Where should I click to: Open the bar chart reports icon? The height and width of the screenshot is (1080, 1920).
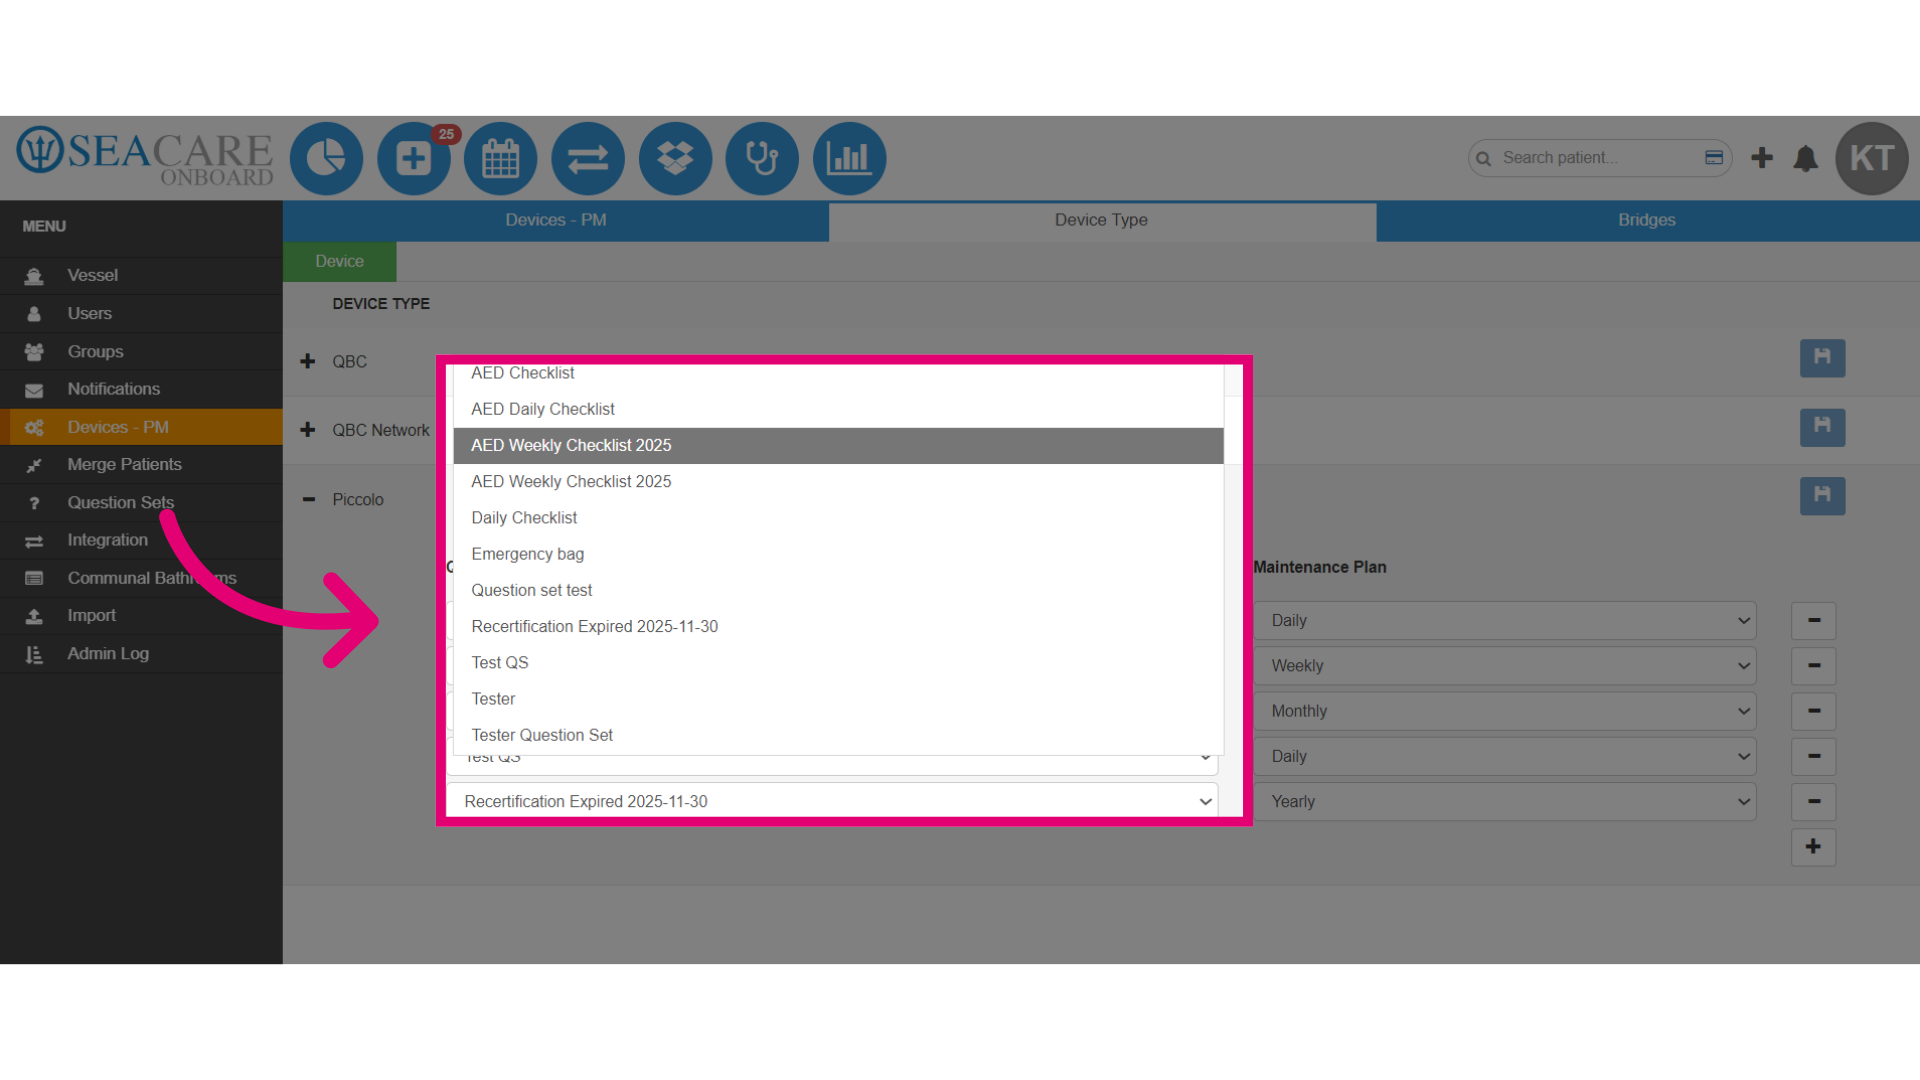pos(849,158)
